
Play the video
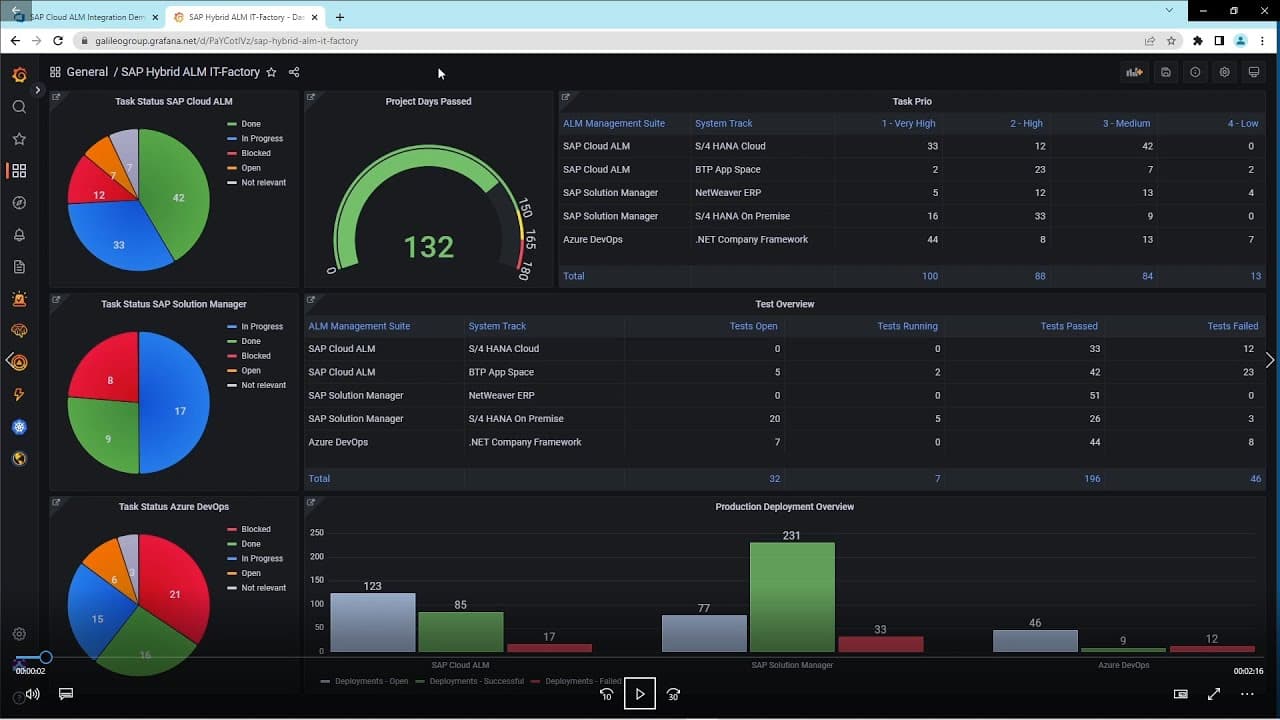point(640,694)
